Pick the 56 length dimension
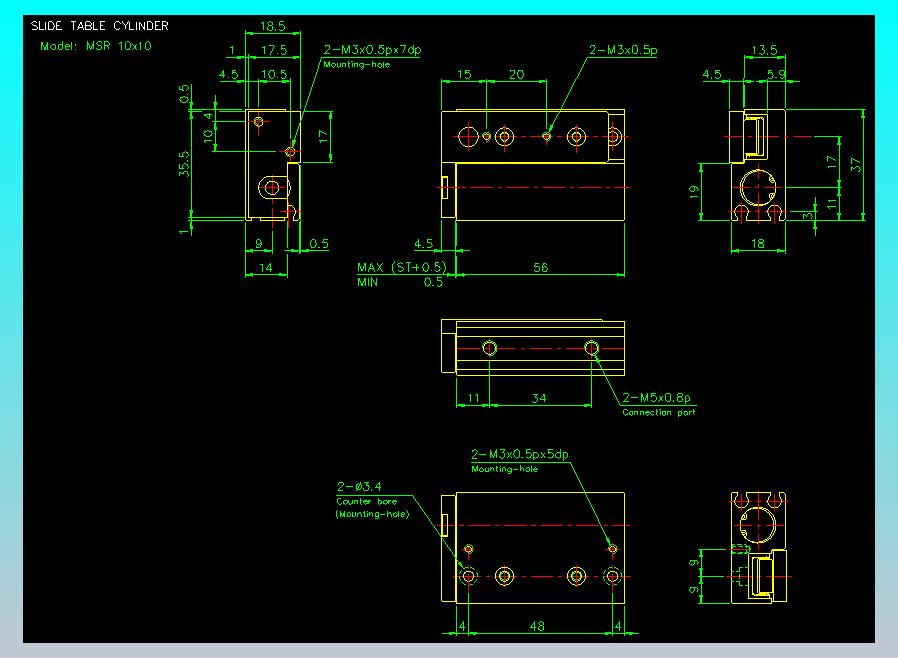 point(541,267)
